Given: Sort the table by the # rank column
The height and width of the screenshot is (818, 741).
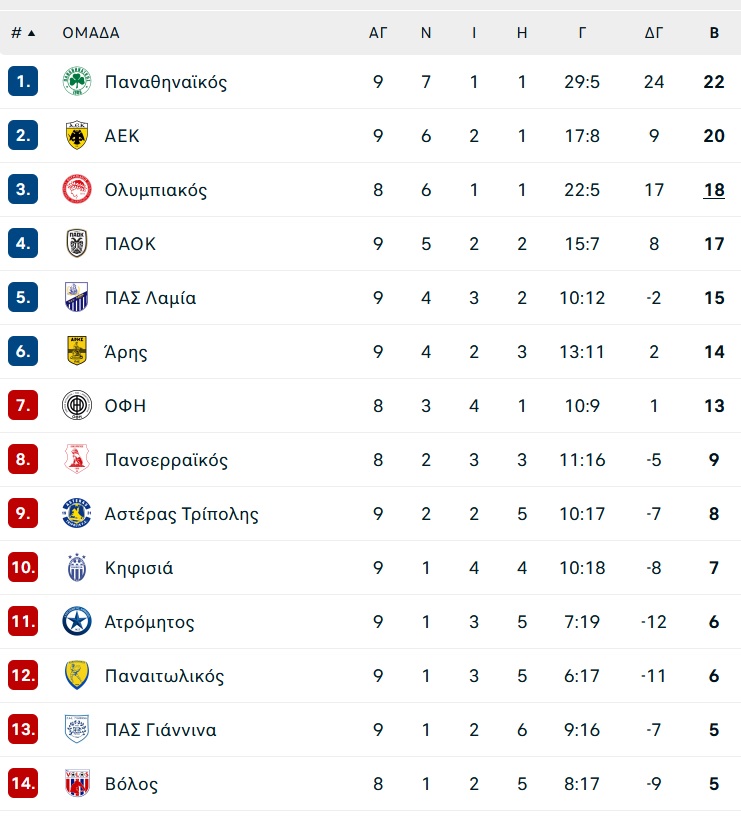Looking at the screenshot, I should (17, 33).
